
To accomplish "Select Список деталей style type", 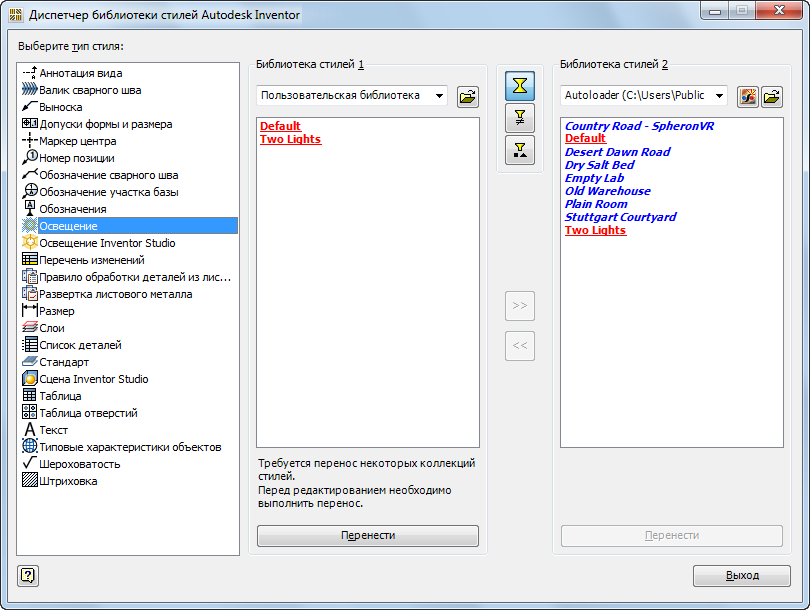I will click(80, 345).
